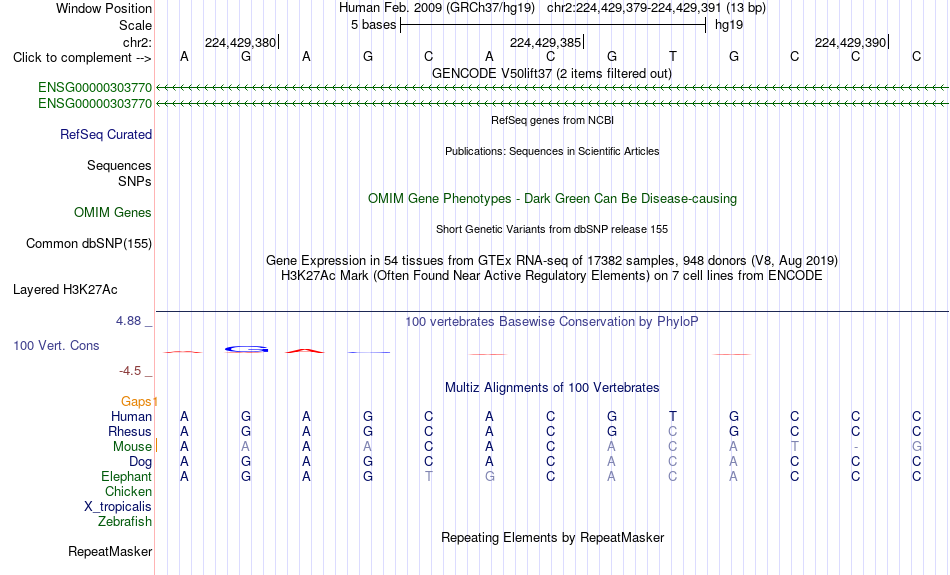This screenshot has width=950, height=575.
Task: Click the hg19 label beside scale bar
Action: (x=729, y=25)
